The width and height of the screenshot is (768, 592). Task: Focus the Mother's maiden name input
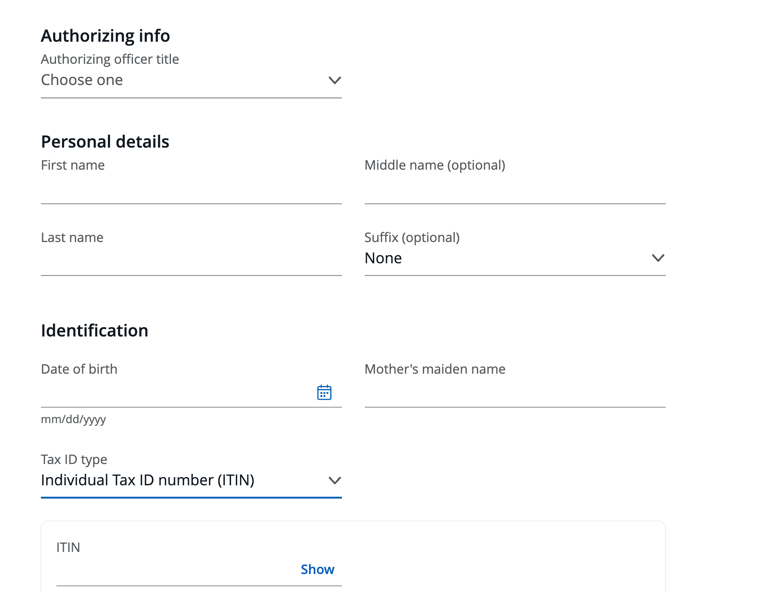click(x=514, y=393)
